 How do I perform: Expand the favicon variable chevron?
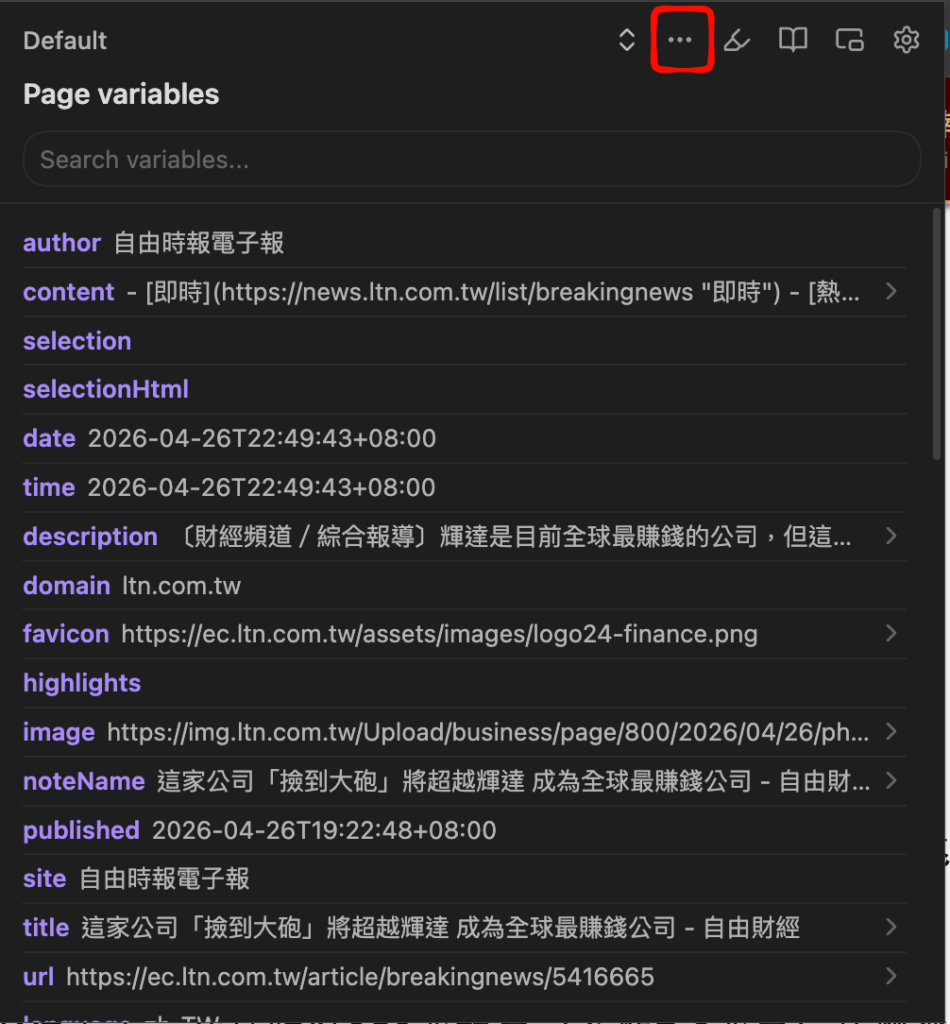tap(891, 633)
